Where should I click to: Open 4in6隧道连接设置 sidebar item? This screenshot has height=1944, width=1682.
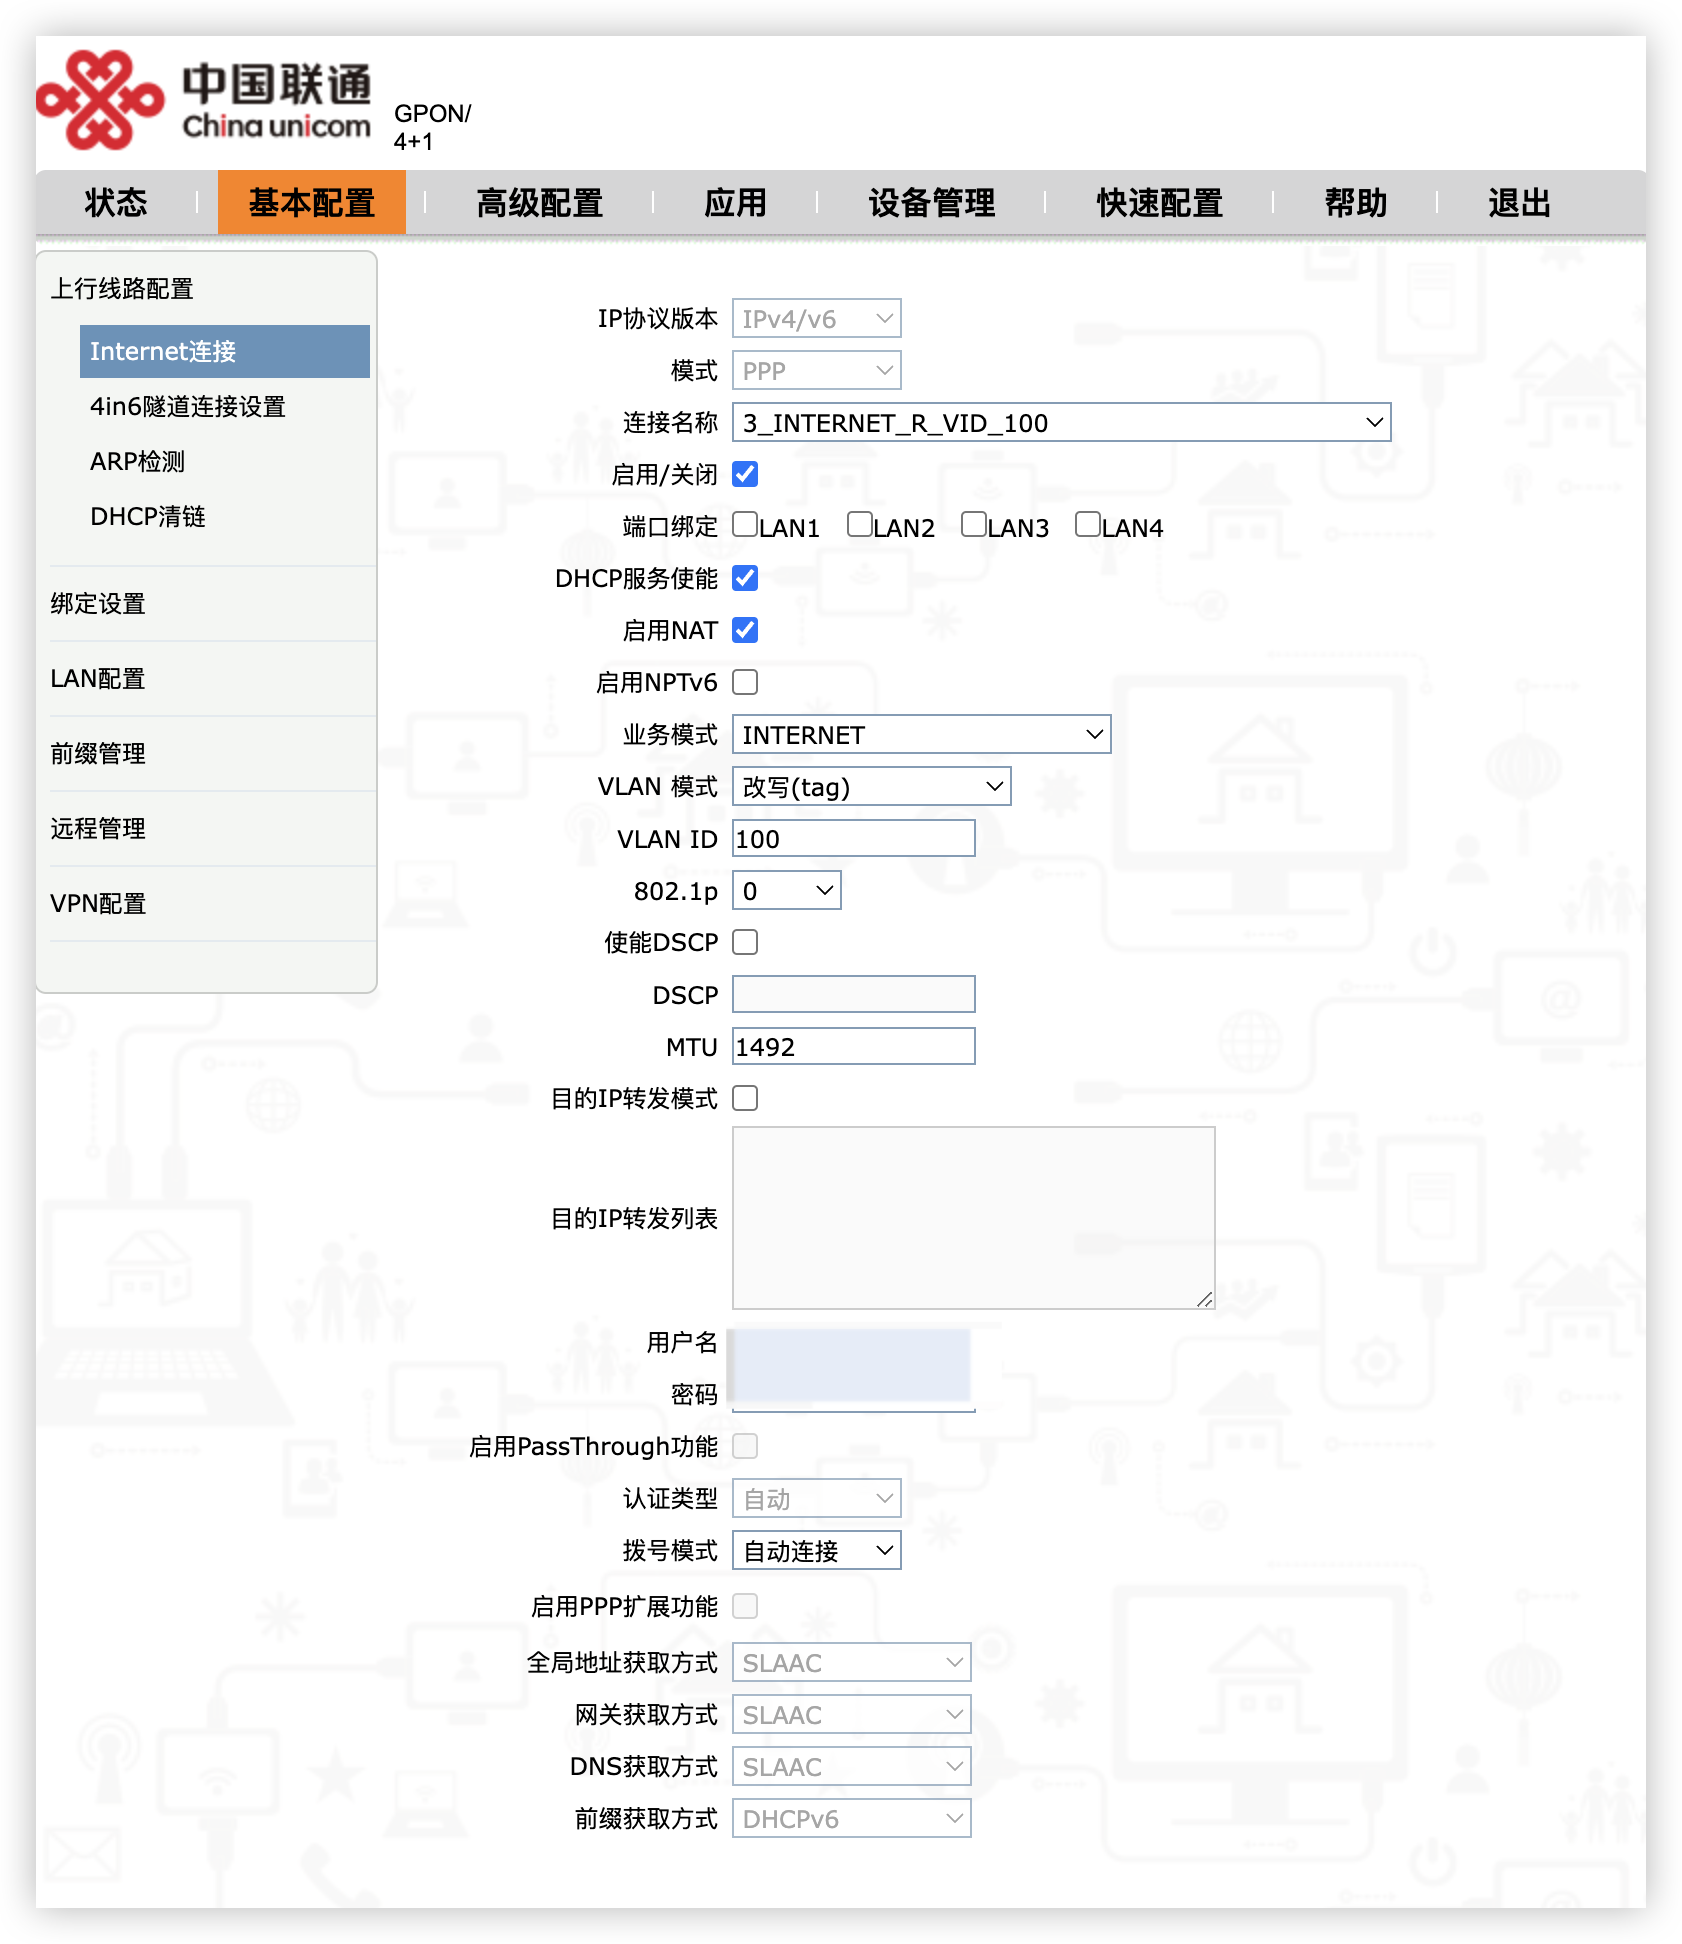point(188,406)
